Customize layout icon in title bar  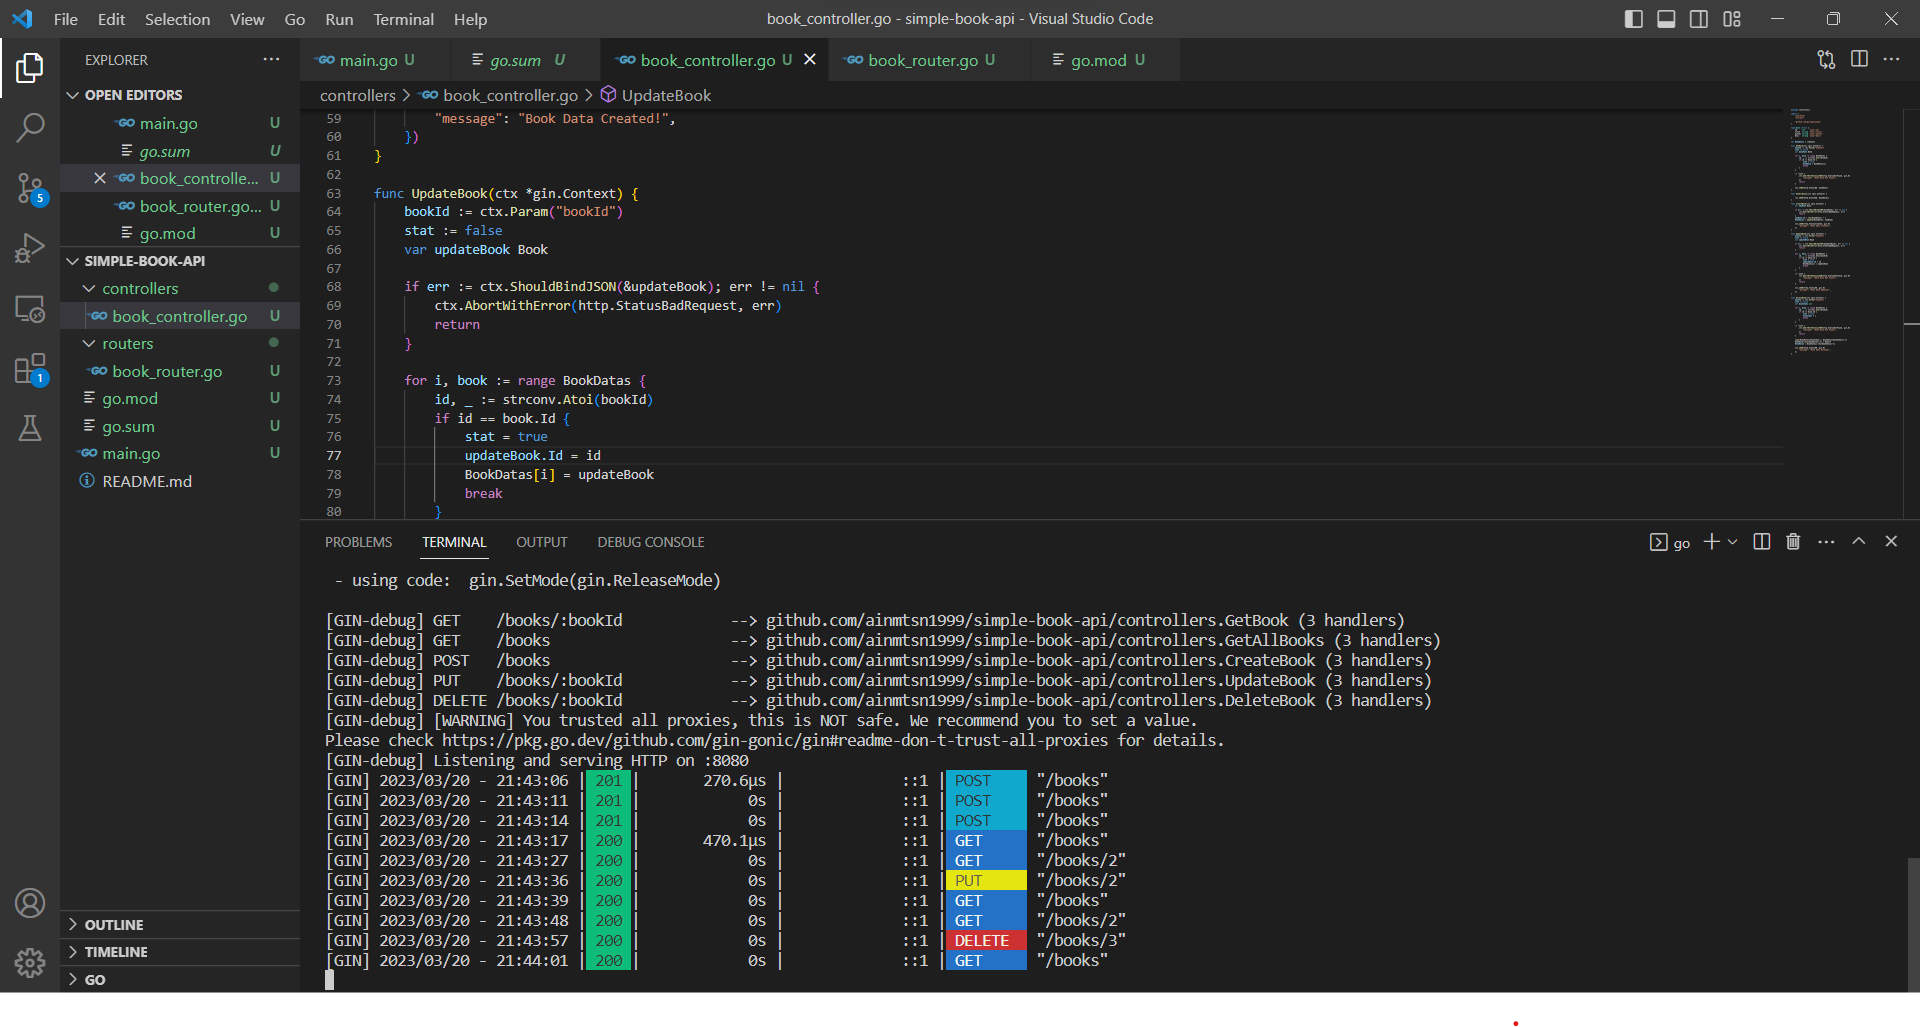(x=1732, y=19)
